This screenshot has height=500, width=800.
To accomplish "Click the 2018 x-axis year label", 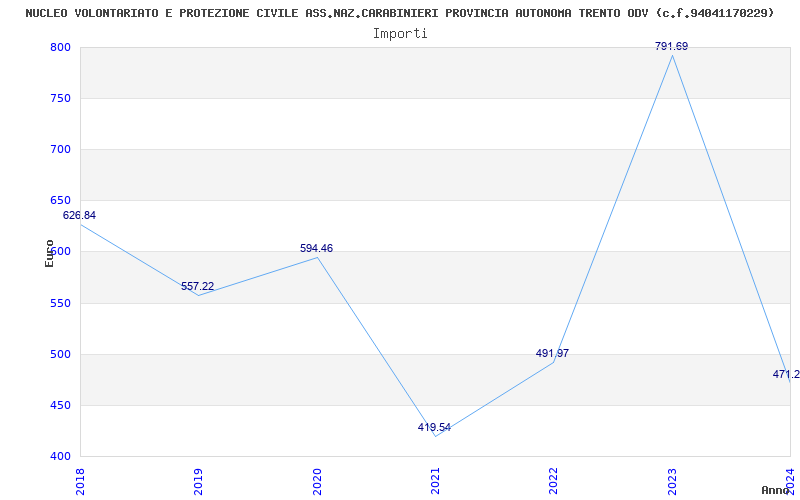I will coord(80,481).
